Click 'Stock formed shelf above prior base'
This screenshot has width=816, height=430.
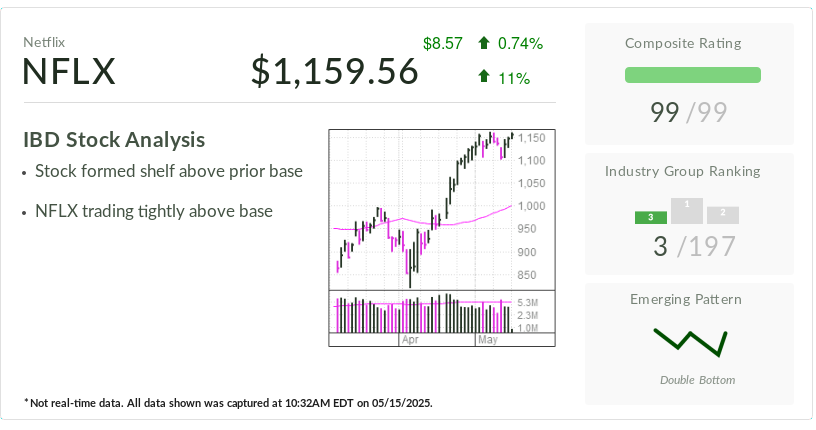pyautogui.click(x=168, y=172)
